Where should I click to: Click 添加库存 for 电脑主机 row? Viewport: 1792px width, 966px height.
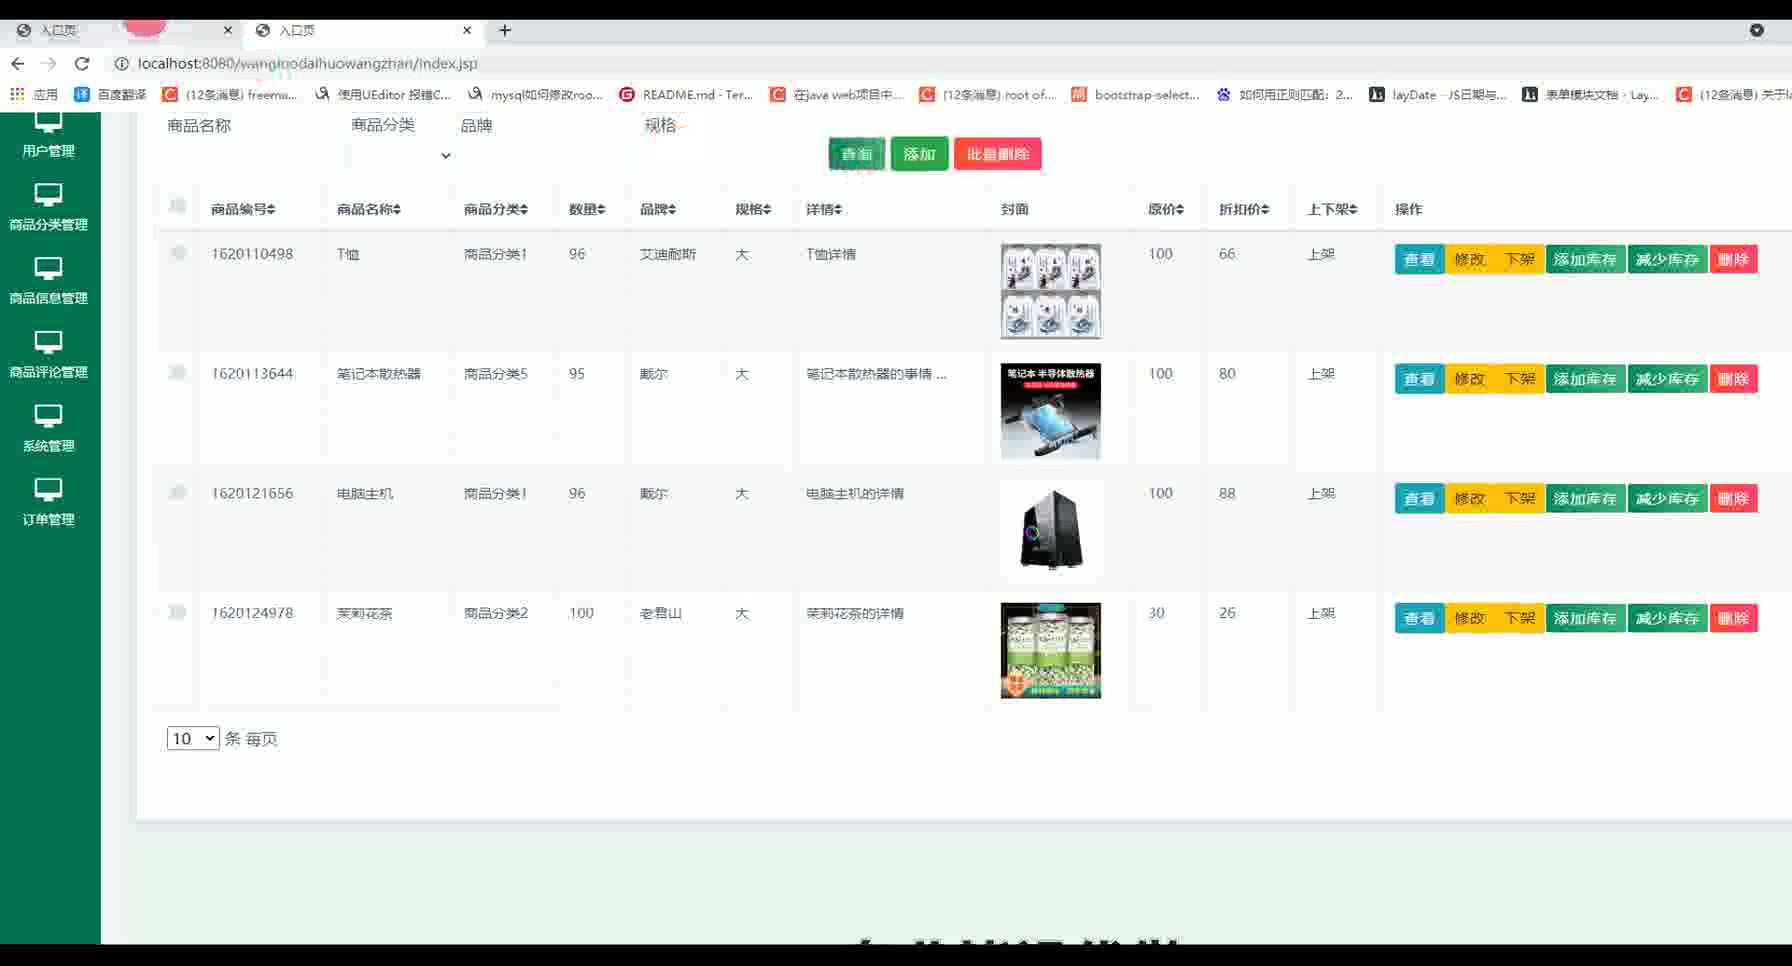pyautogui.click(x=1585, y=498)
